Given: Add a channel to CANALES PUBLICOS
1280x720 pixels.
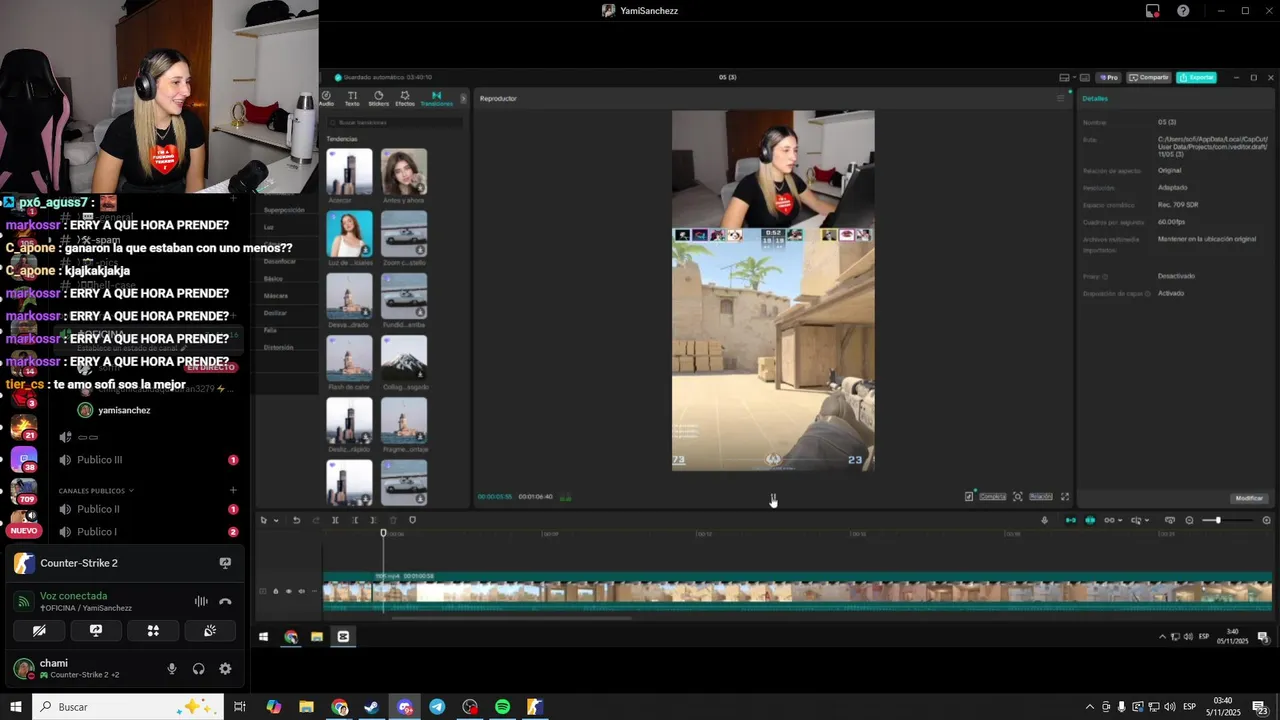Looking at the screenshot, I should point(233,490).
